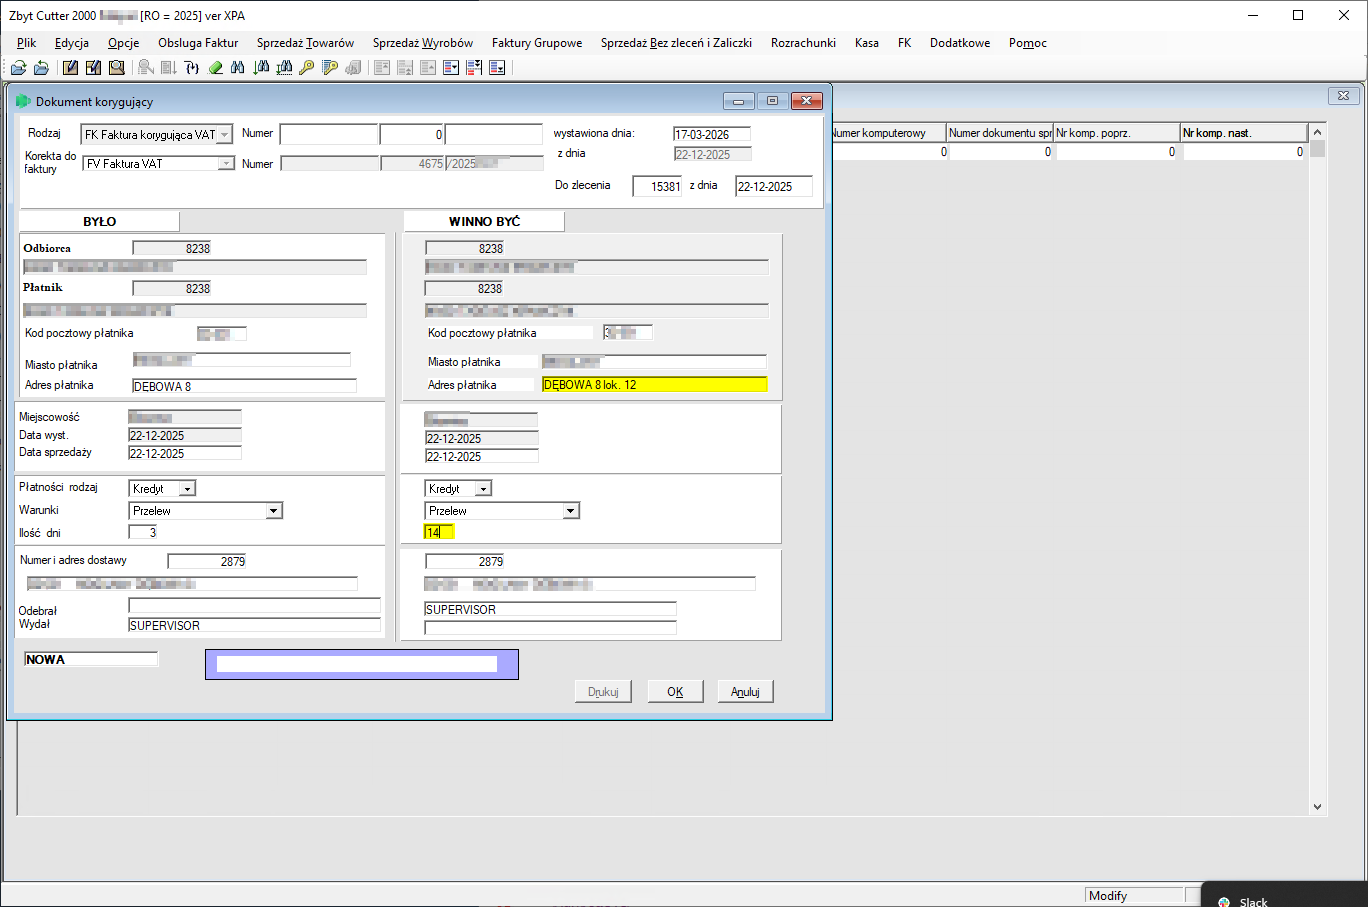Click the yellow days field containing 14
The image size is (1368, 907).
click(x=439, y=532)
